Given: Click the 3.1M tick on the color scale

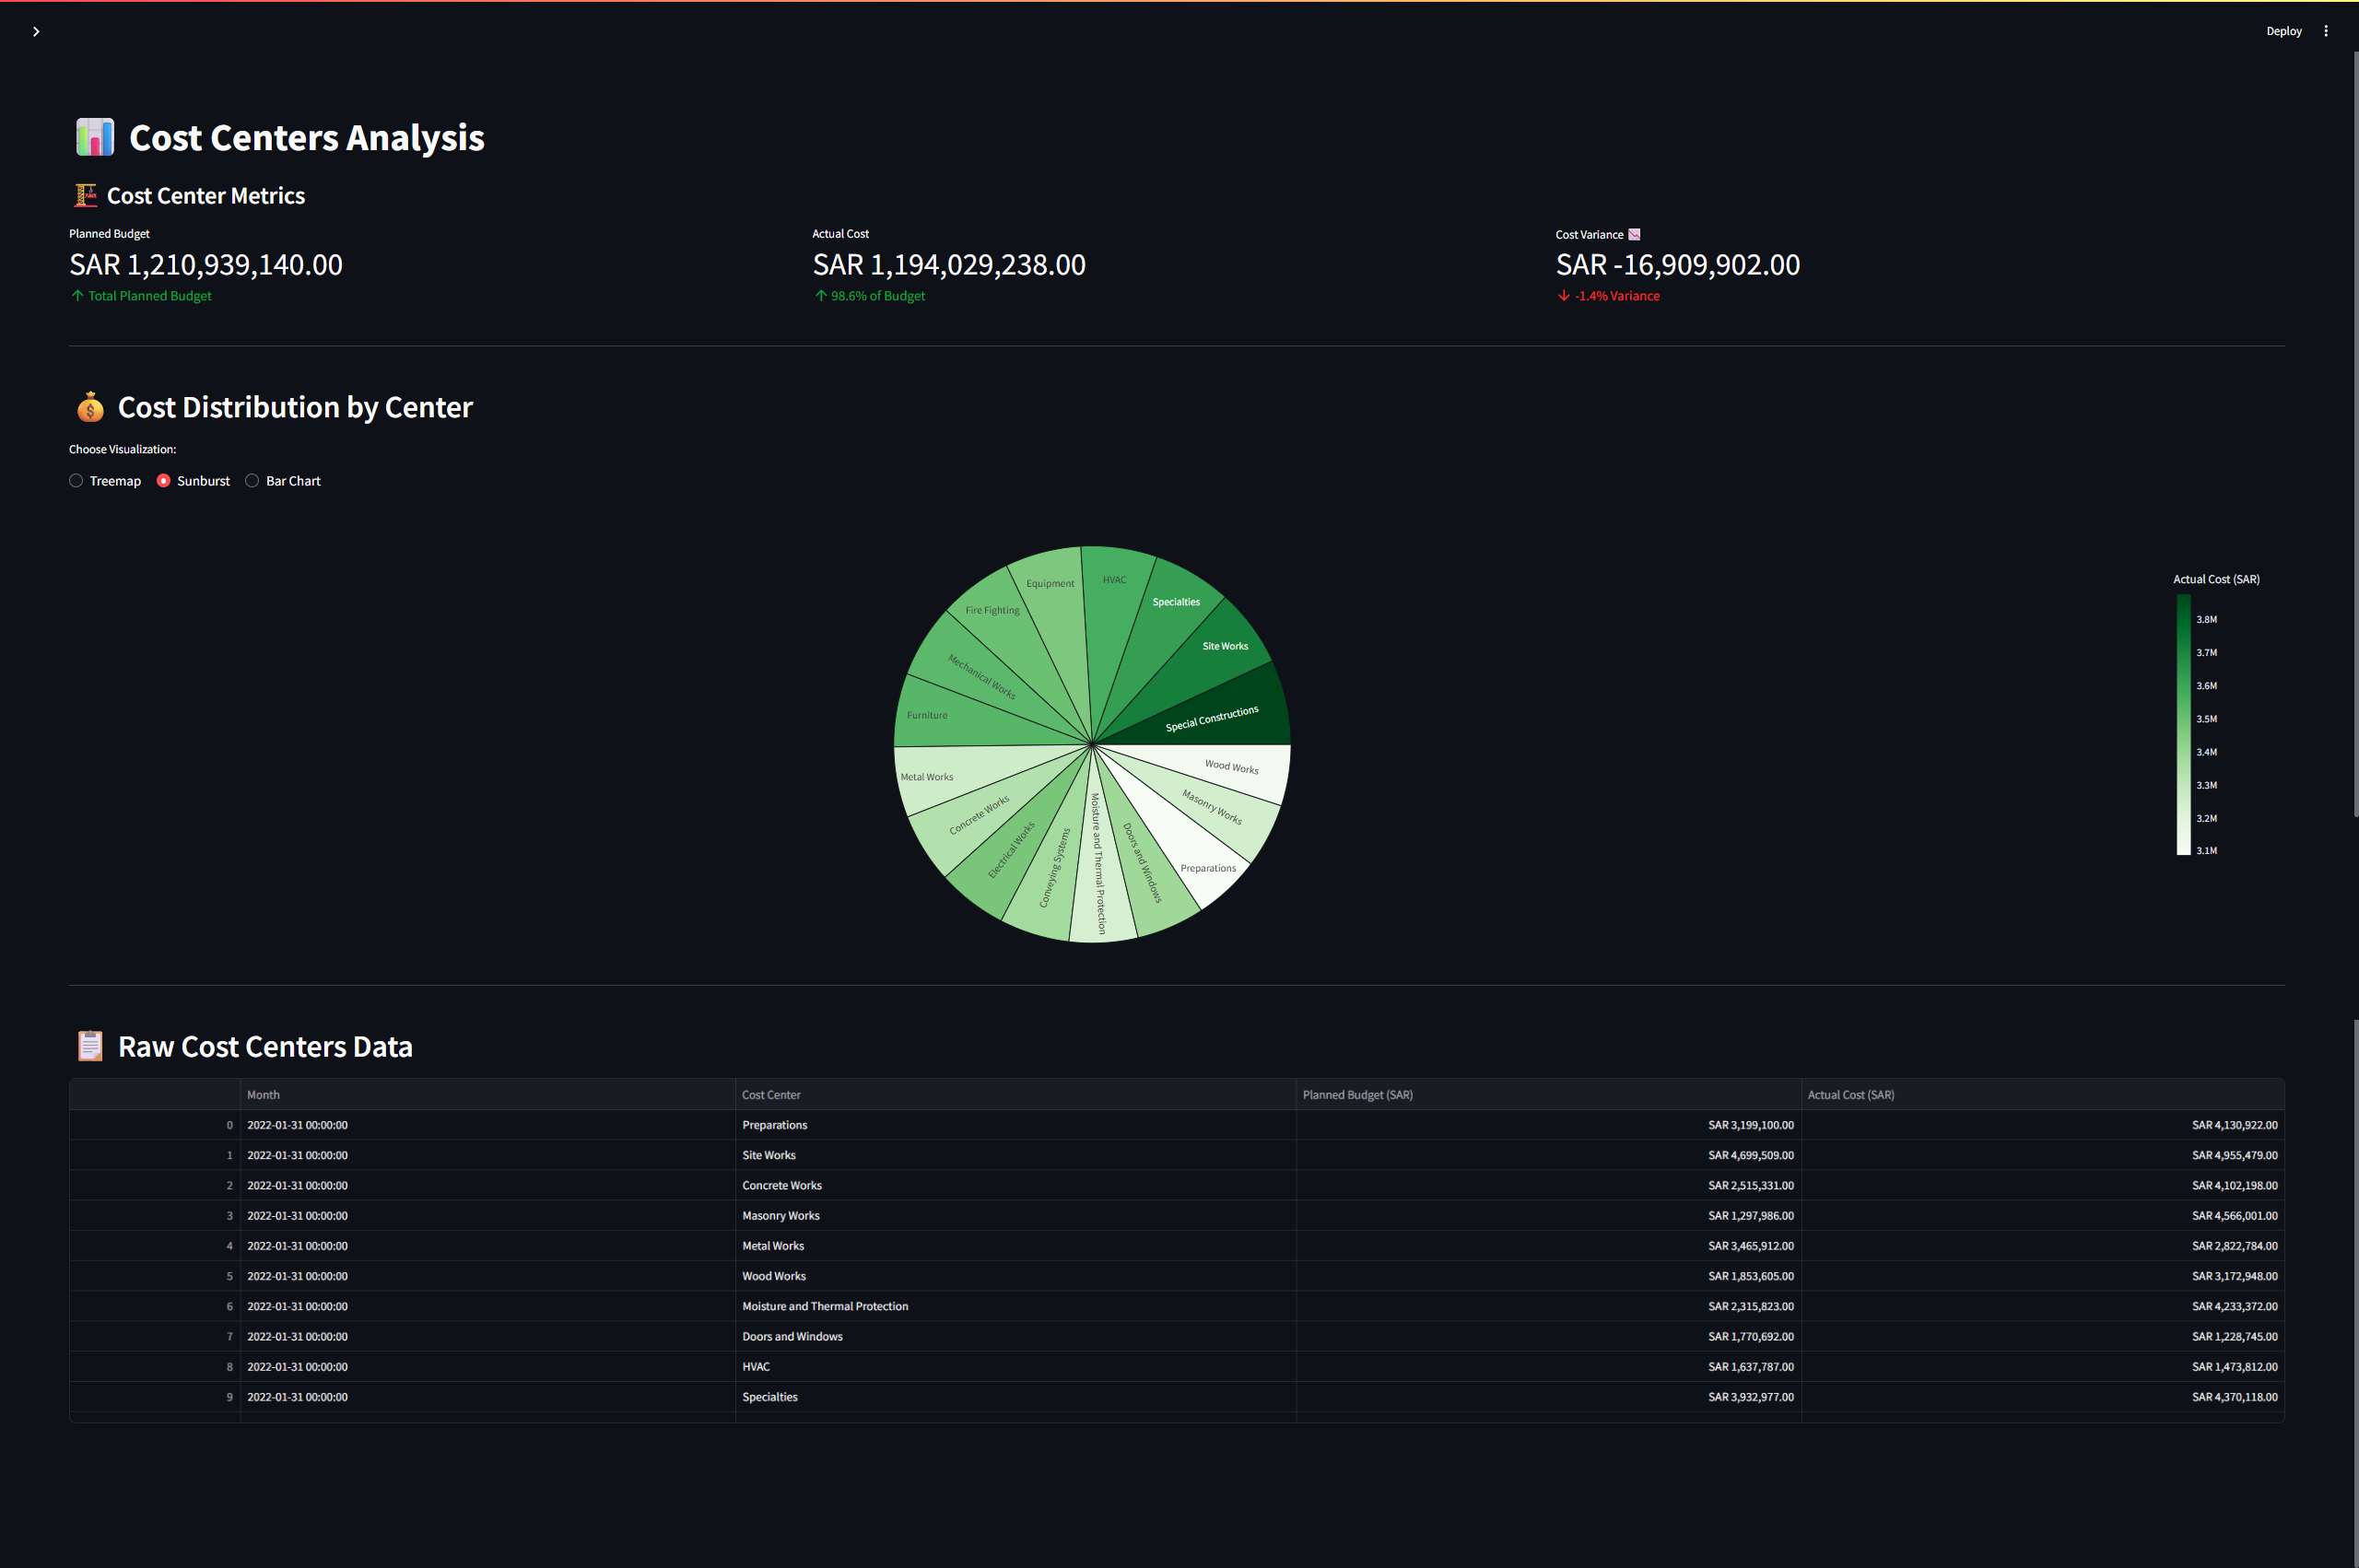Looking at the screenshot, I should pos(2207,851).
